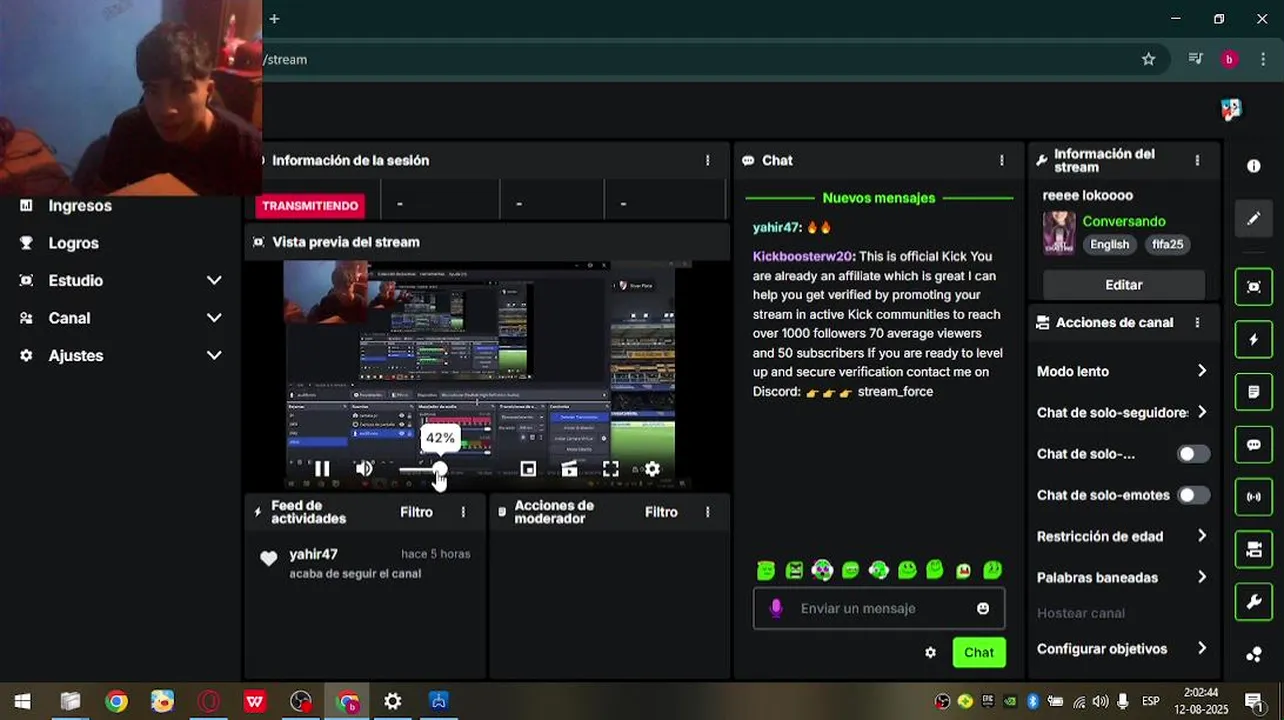Open Windows Start menu
The image size is (1284, 720).
pyautogui.click(x=22, y=701)
